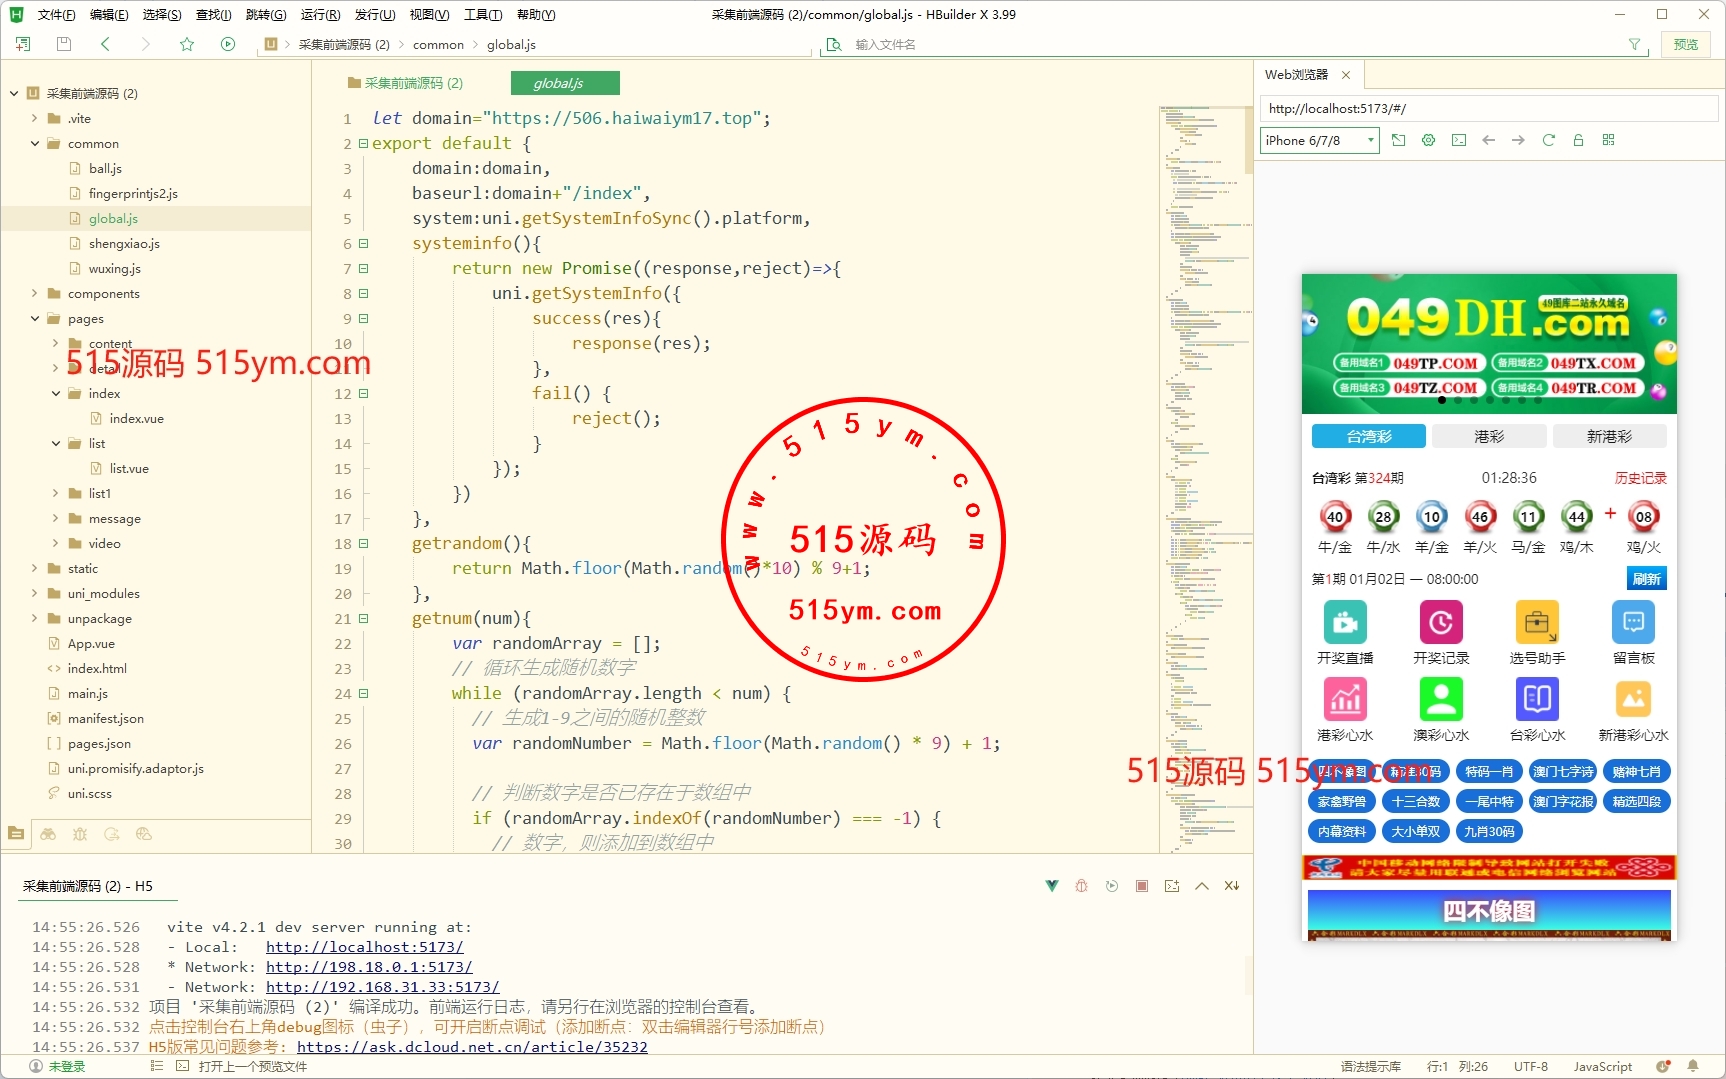Viewport: 1726px width, 1079px height.
Task: Toggle fold at line 18 getrandom function
Action: 364,543
